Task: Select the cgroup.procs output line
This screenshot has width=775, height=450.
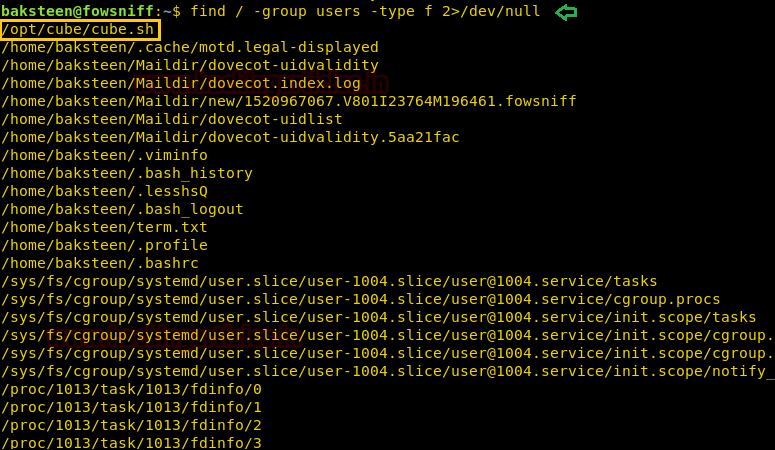Action: click(361, 299)
